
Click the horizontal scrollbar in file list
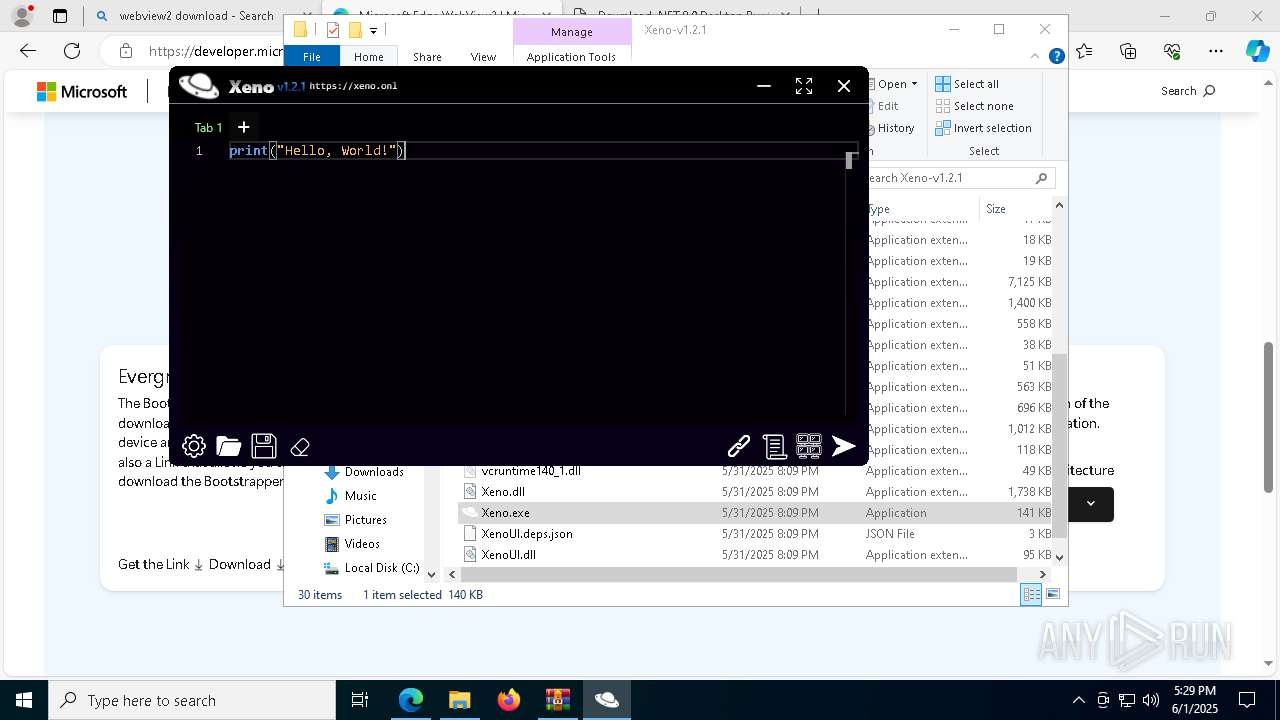(738, 575)
